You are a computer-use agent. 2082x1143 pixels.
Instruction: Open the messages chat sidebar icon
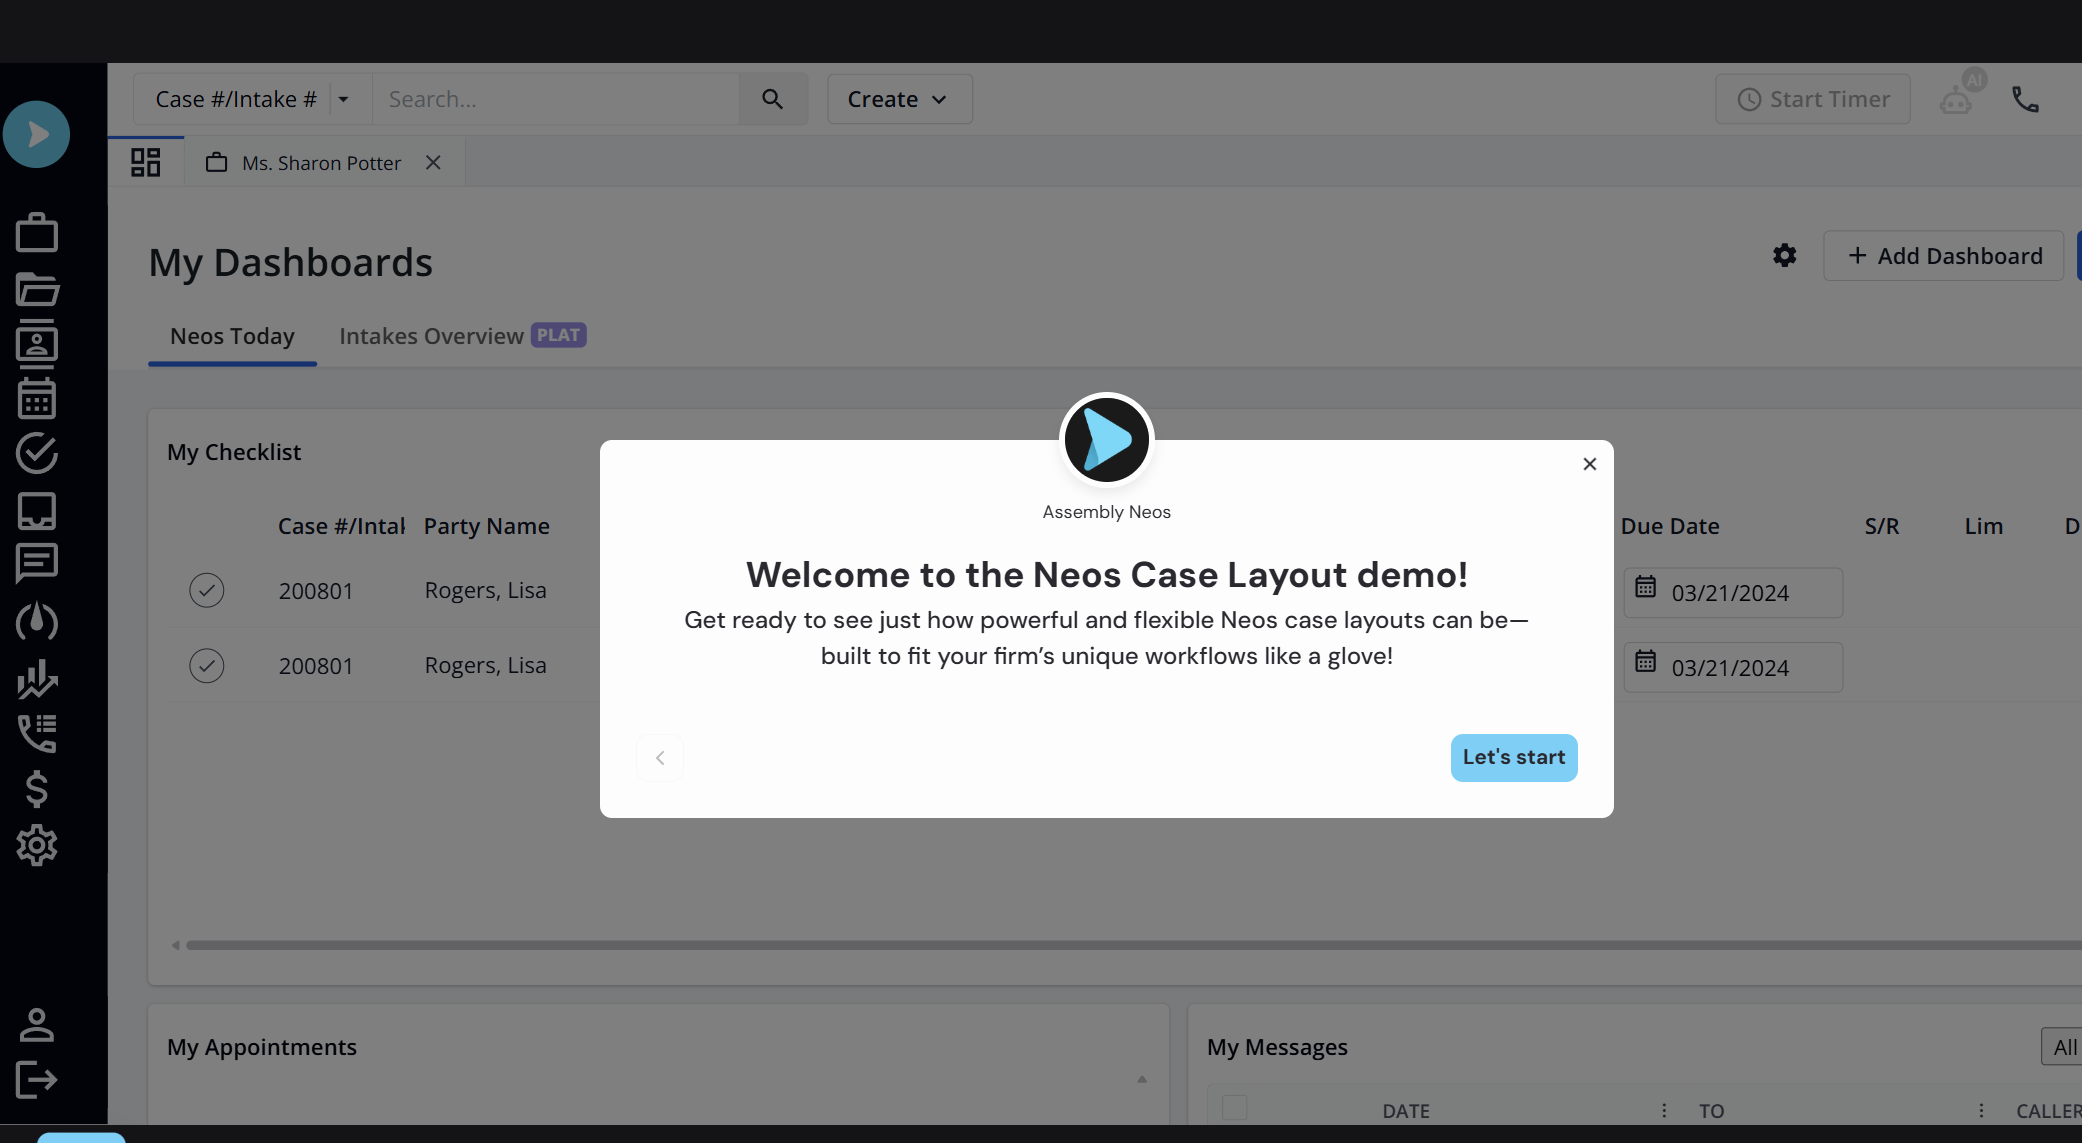point(37,563)
